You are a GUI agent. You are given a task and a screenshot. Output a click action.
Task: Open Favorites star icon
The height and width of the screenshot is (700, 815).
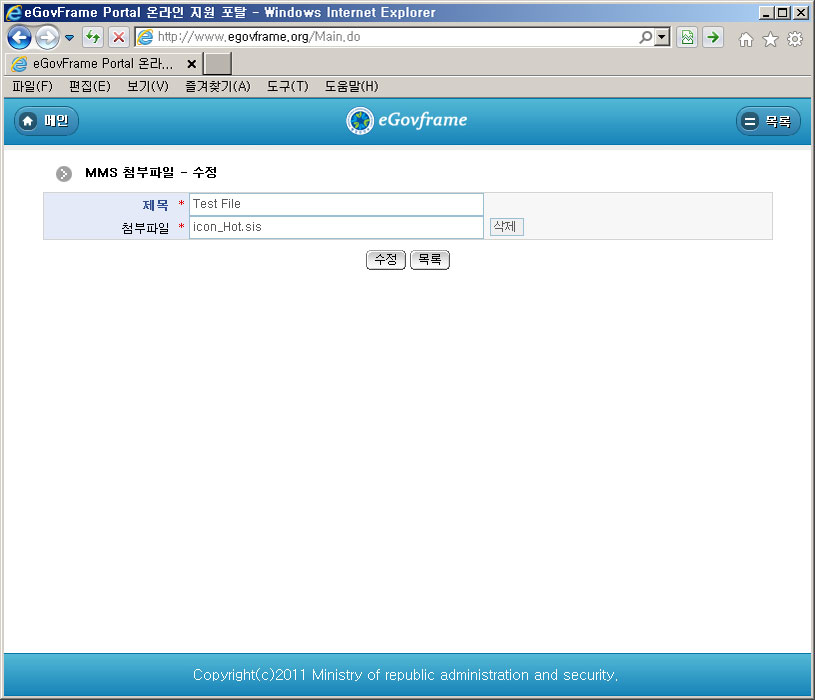tap(770, 39)
